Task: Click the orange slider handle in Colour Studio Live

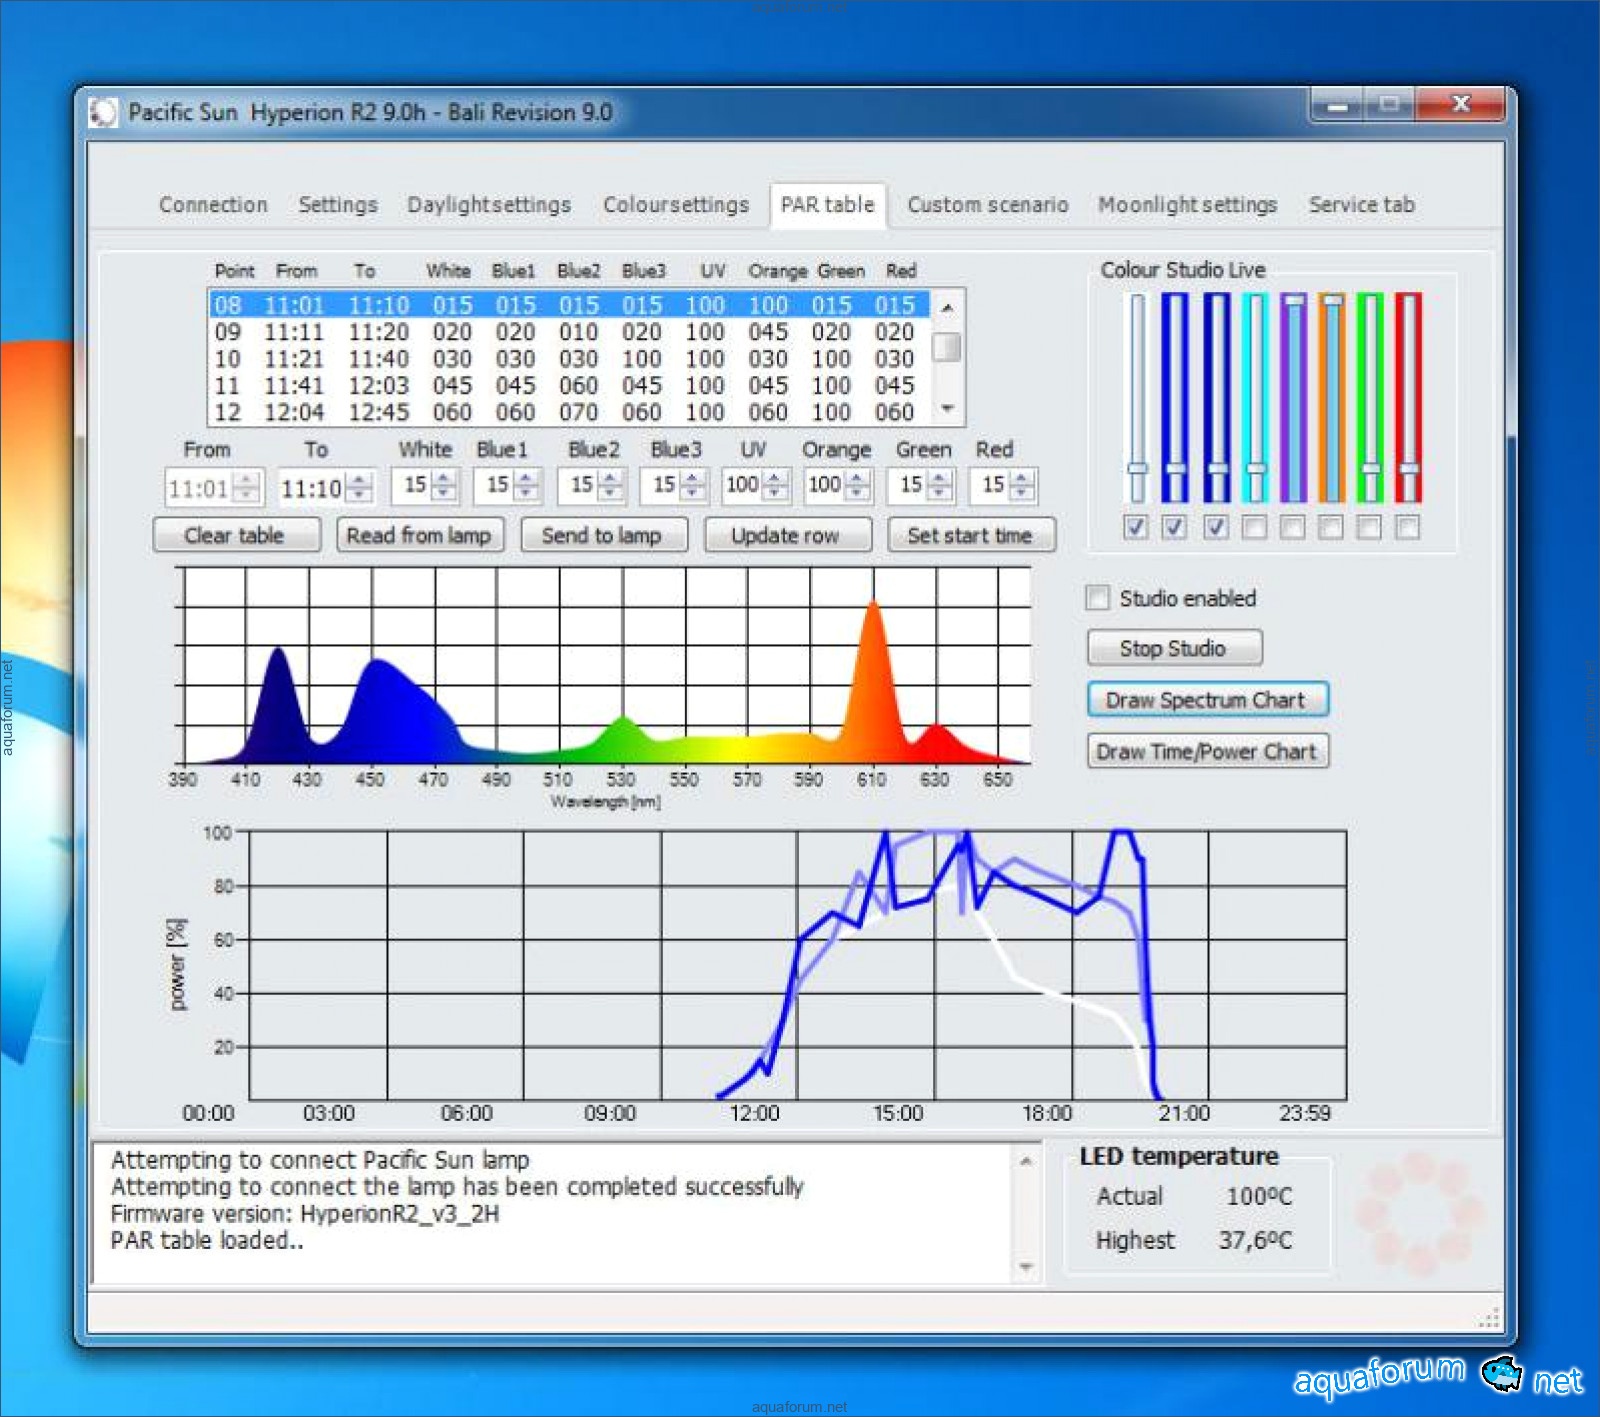Action: (x=1331, y=300)
